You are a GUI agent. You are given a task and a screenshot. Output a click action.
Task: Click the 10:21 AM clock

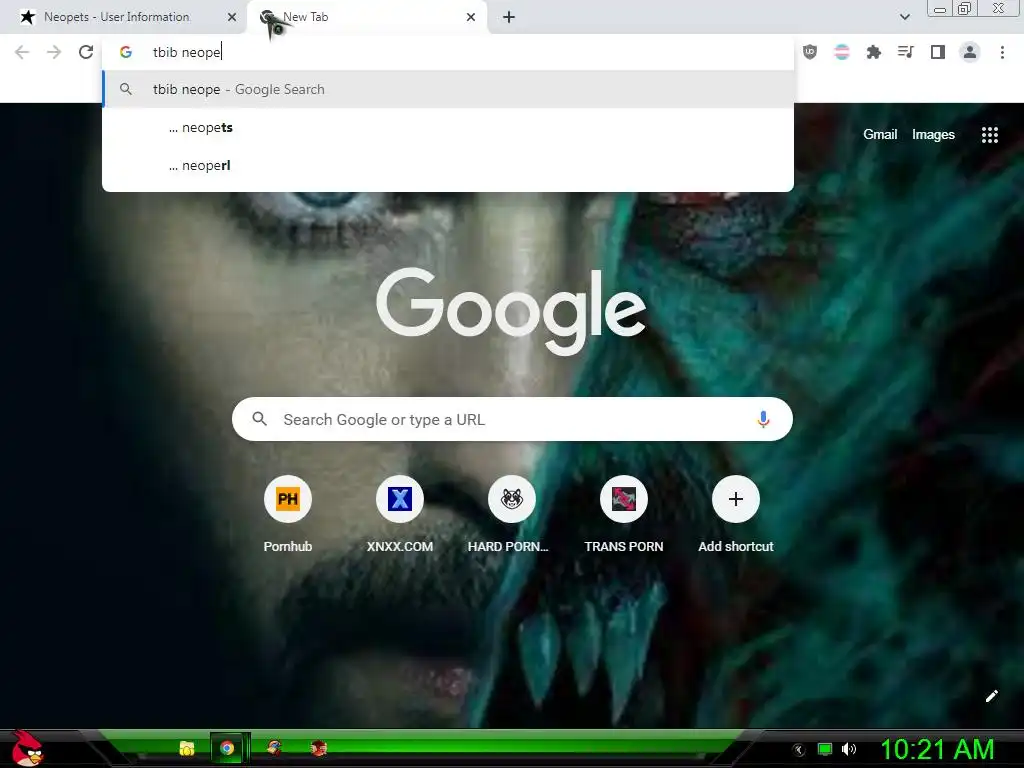938,749
